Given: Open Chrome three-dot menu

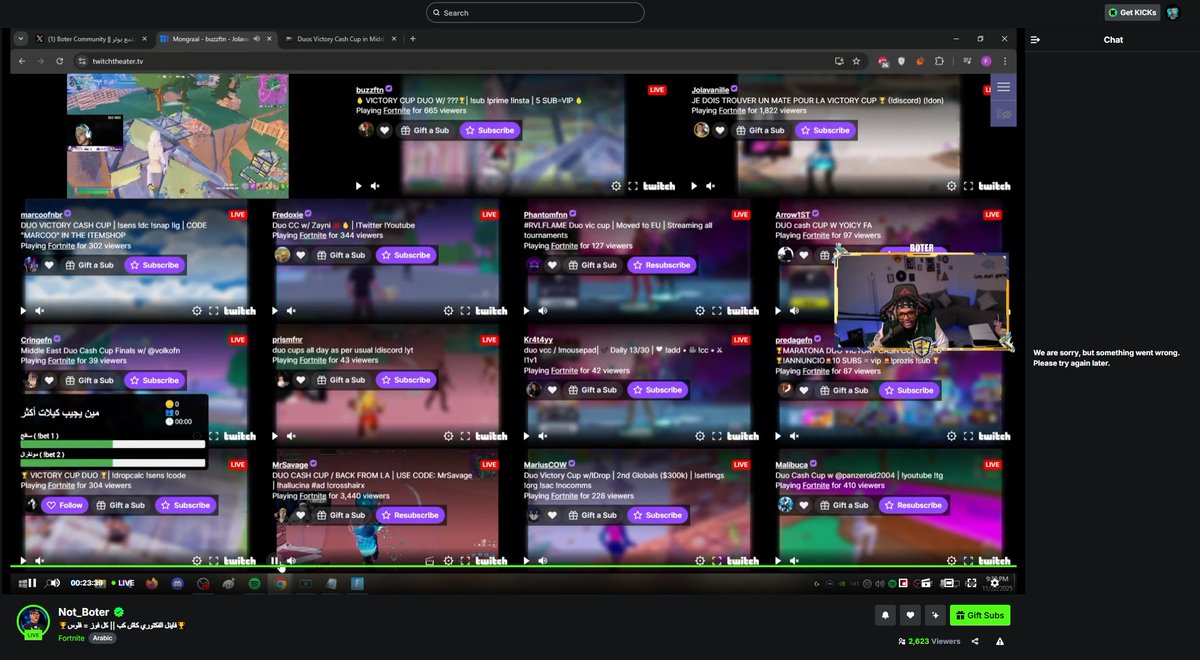Looking at the screenshot, I should coord(1005,61).
